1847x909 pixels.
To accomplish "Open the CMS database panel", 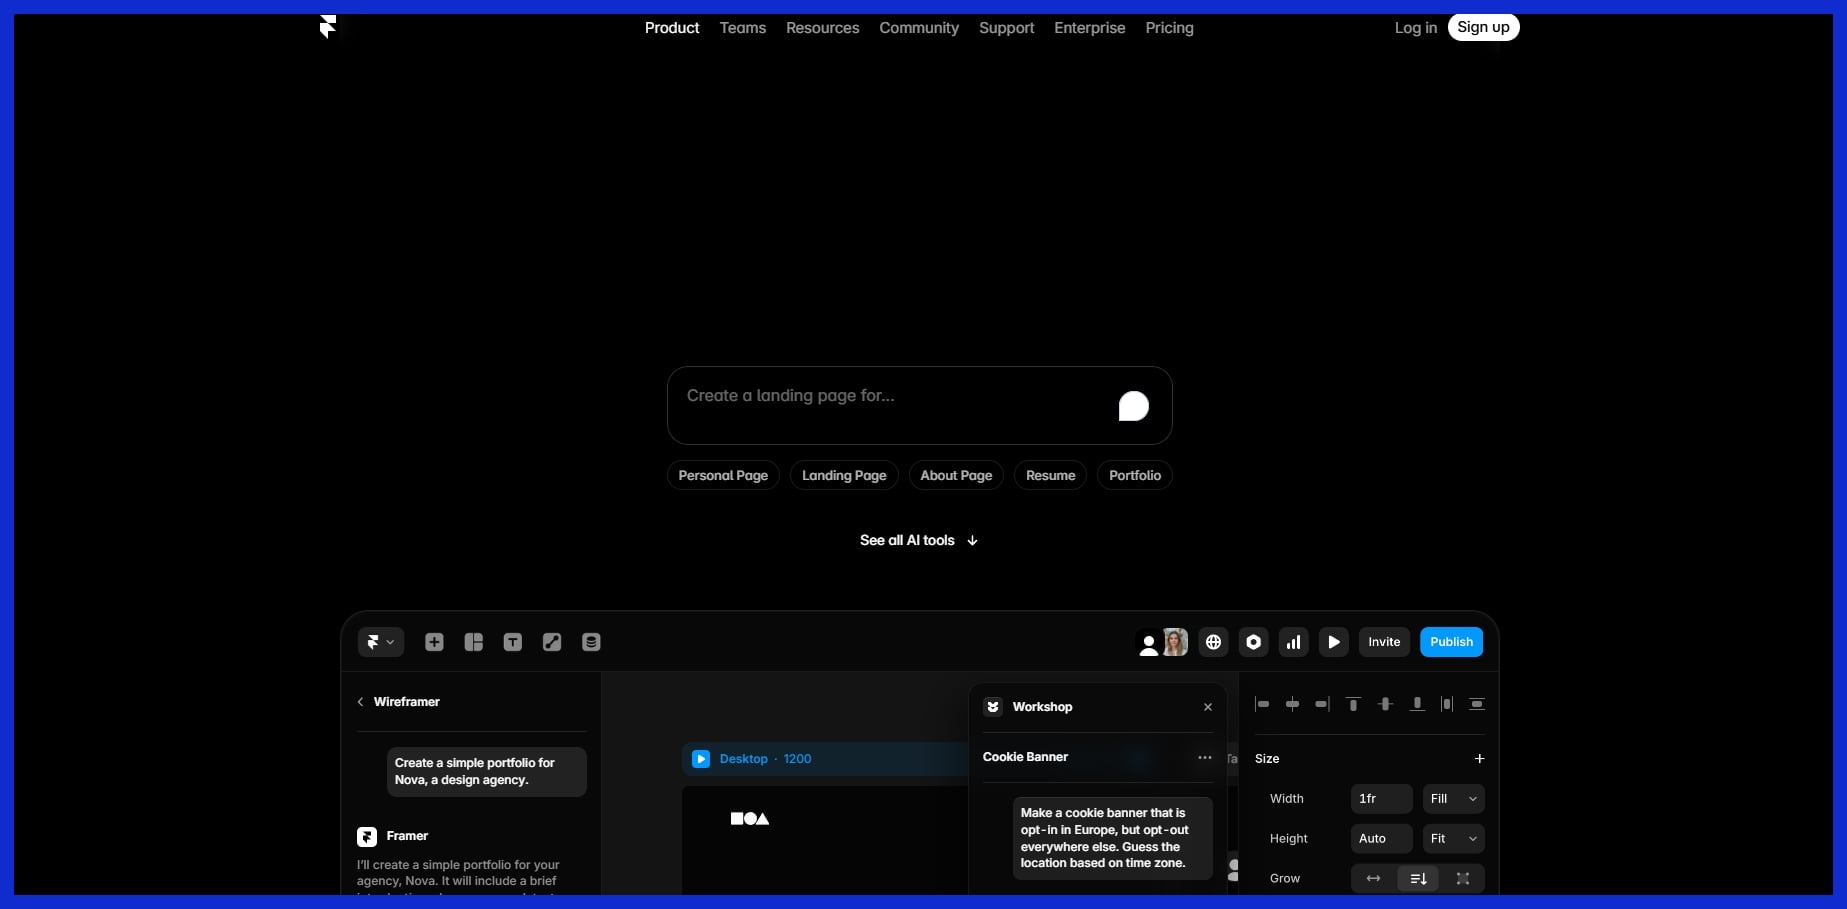I will click(590, 642).
